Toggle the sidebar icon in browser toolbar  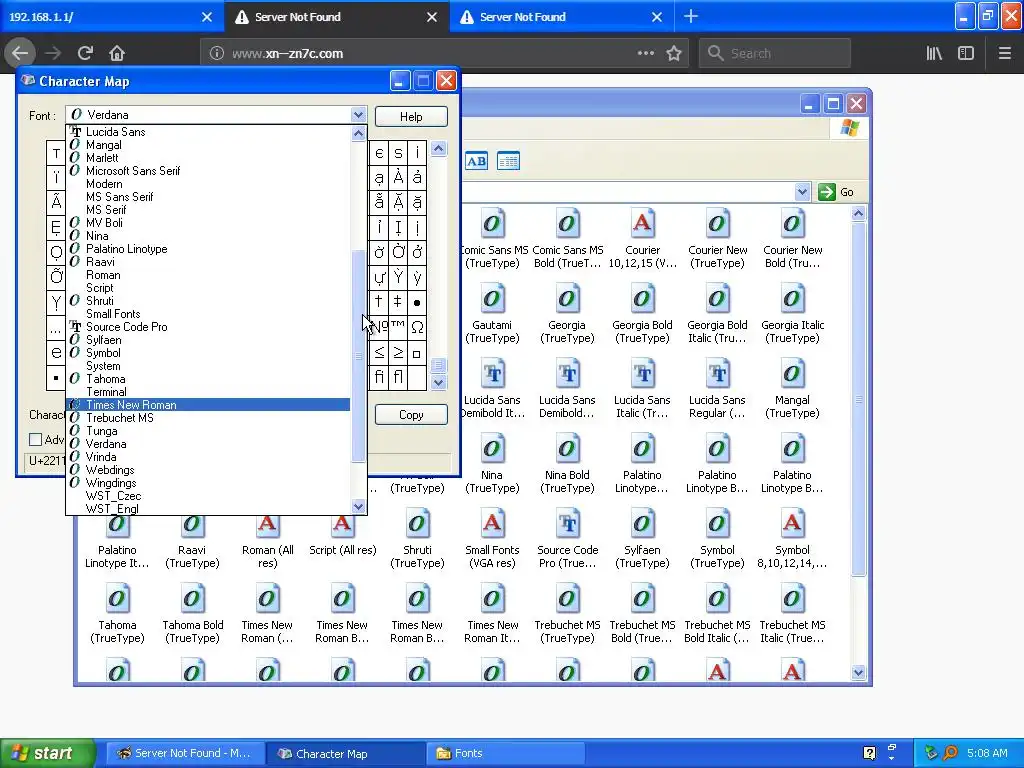point(966,53)
